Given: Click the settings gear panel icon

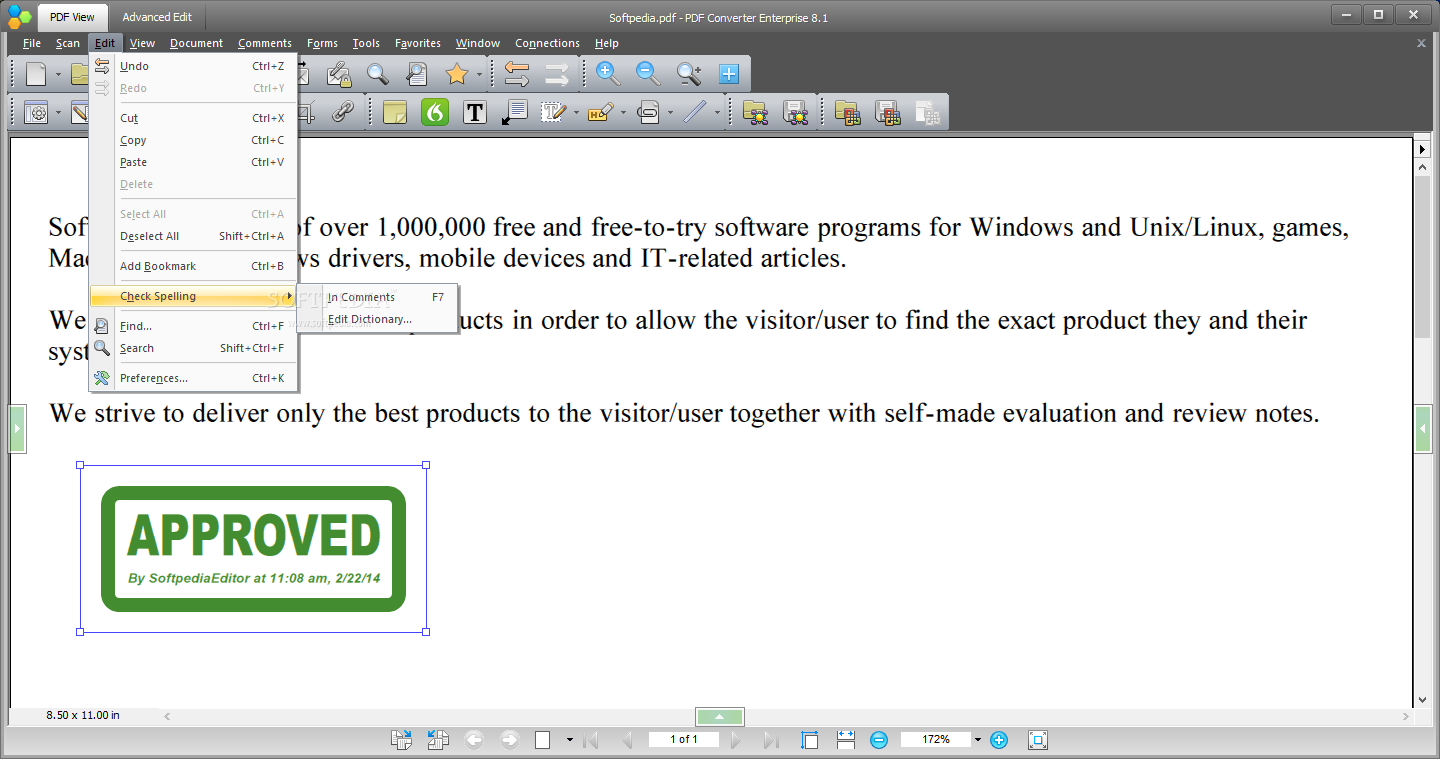Looking at the screenshot, I should click(x=37, y=112).
